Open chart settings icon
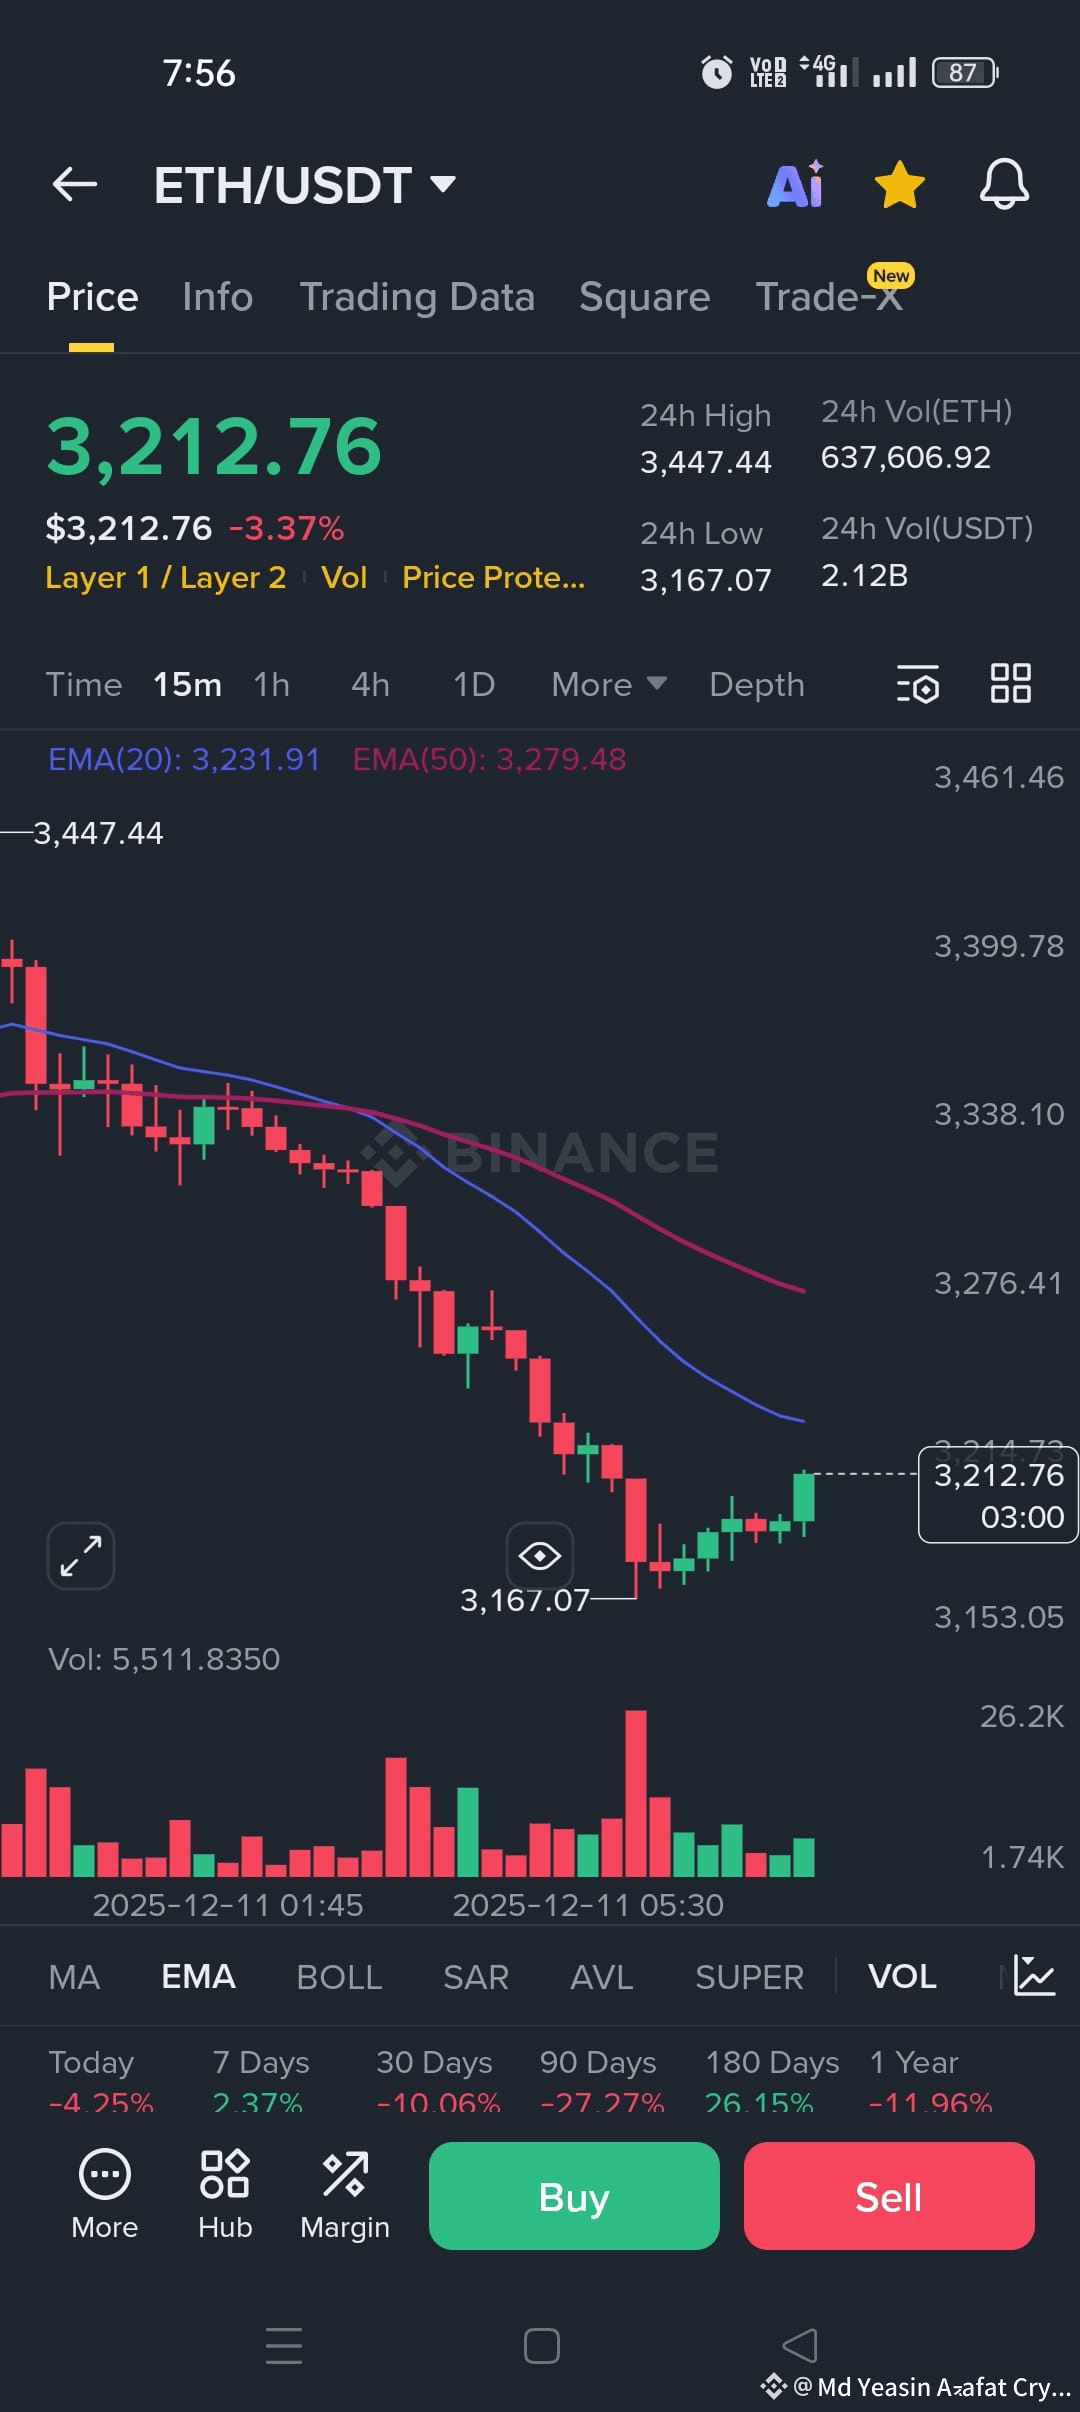Image resolution: width=1080 pixels, height=2412 pixels. (x=918, y=684)
